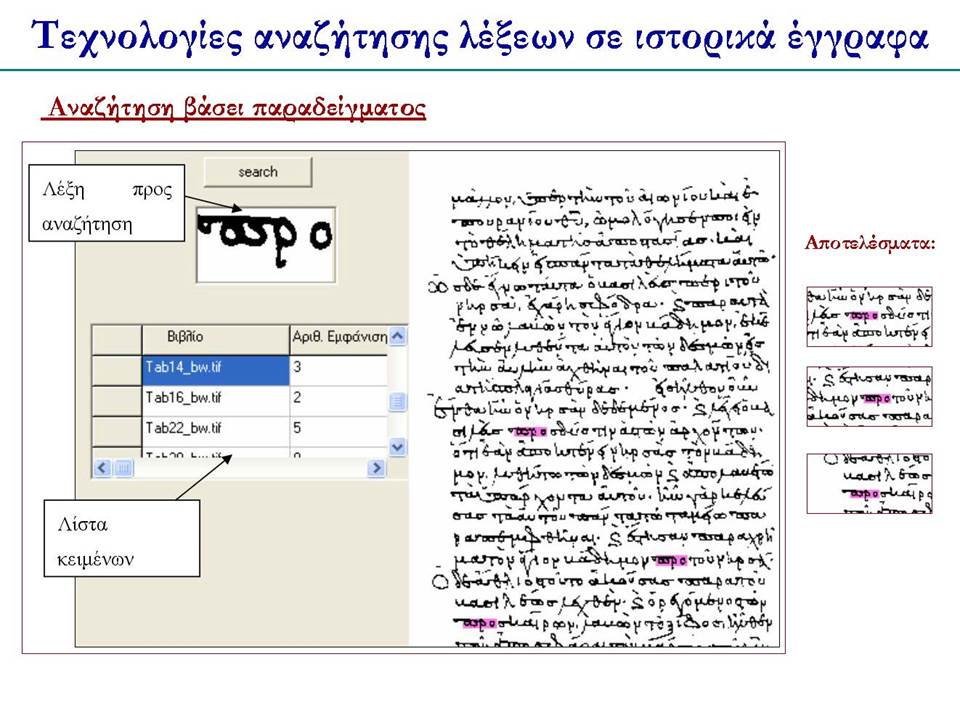960x720 pixels.
Task: Click the row selector of Tab22_bw.tif
Action: pyautogui.click(x=116, y=430)
